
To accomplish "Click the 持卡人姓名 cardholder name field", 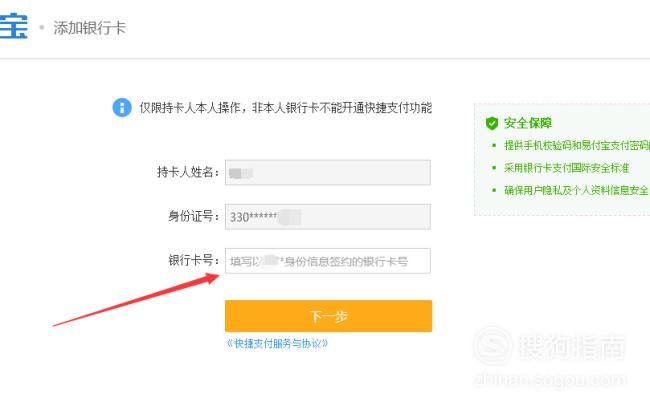I will tap(327, 172).
